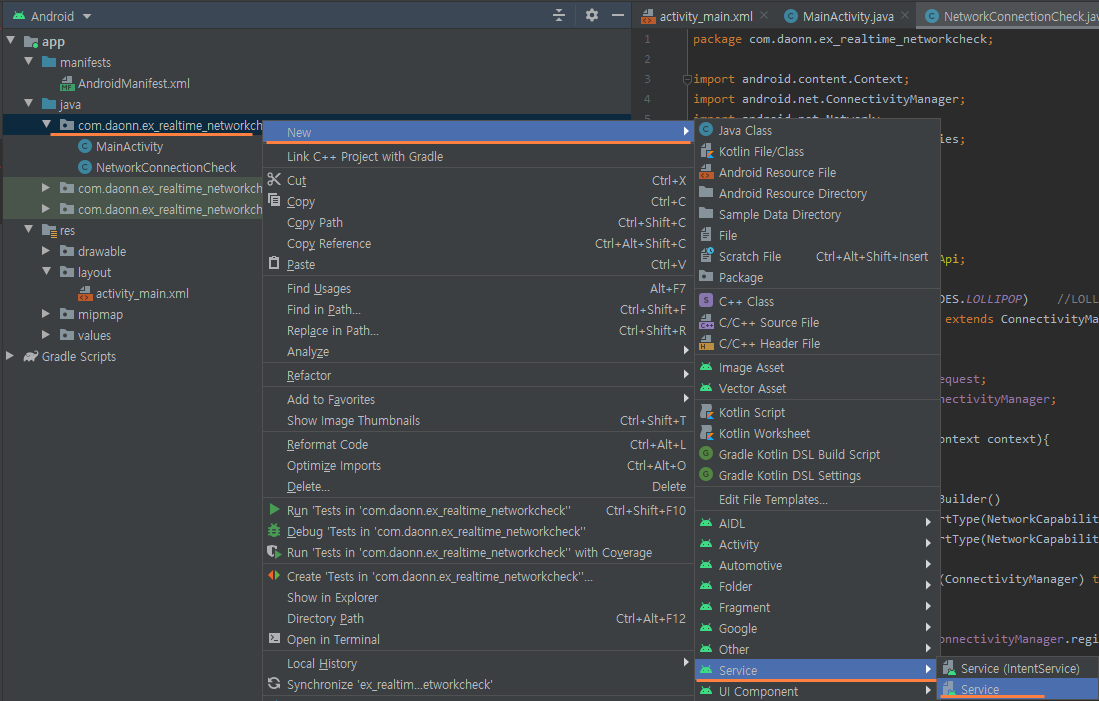This screenshot has width=1099, height=701.
Task: Select MainActivity in the project tree
Action: click(129, 146)
